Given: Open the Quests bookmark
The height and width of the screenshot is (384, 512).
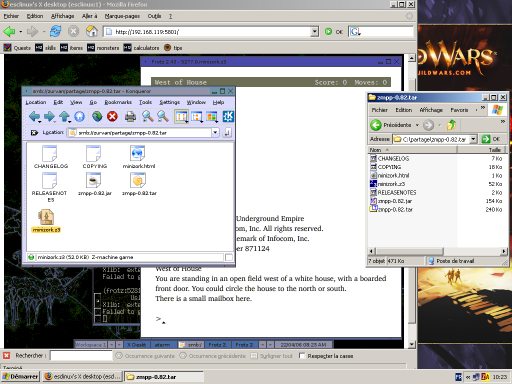Looking at the screenshot, I should [x=17, y=48].
